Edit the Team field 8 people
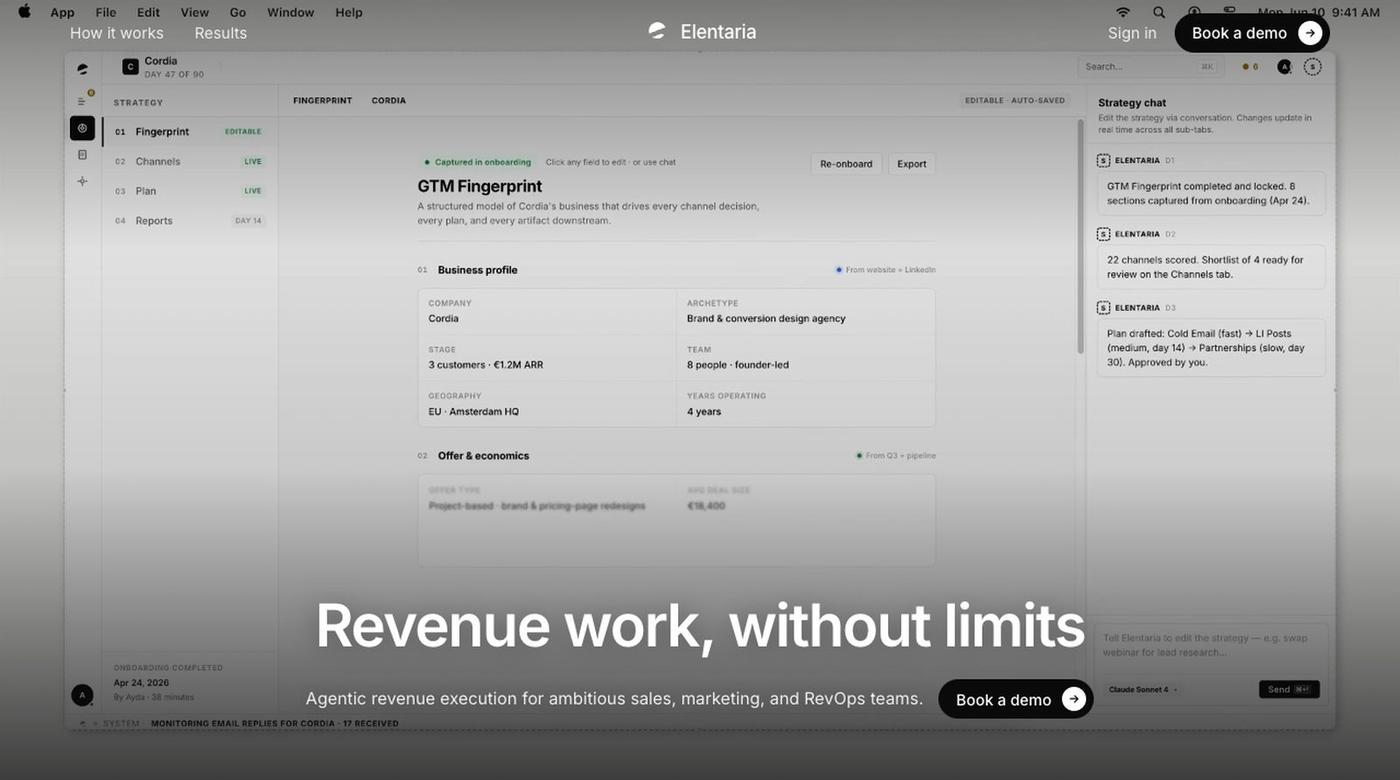 (x=806, y=358)
